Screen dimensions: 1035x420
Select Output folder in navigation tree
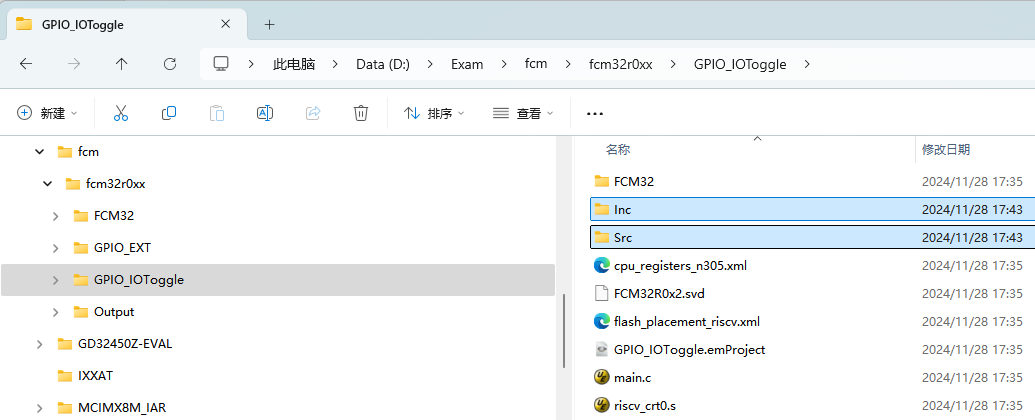114,312
